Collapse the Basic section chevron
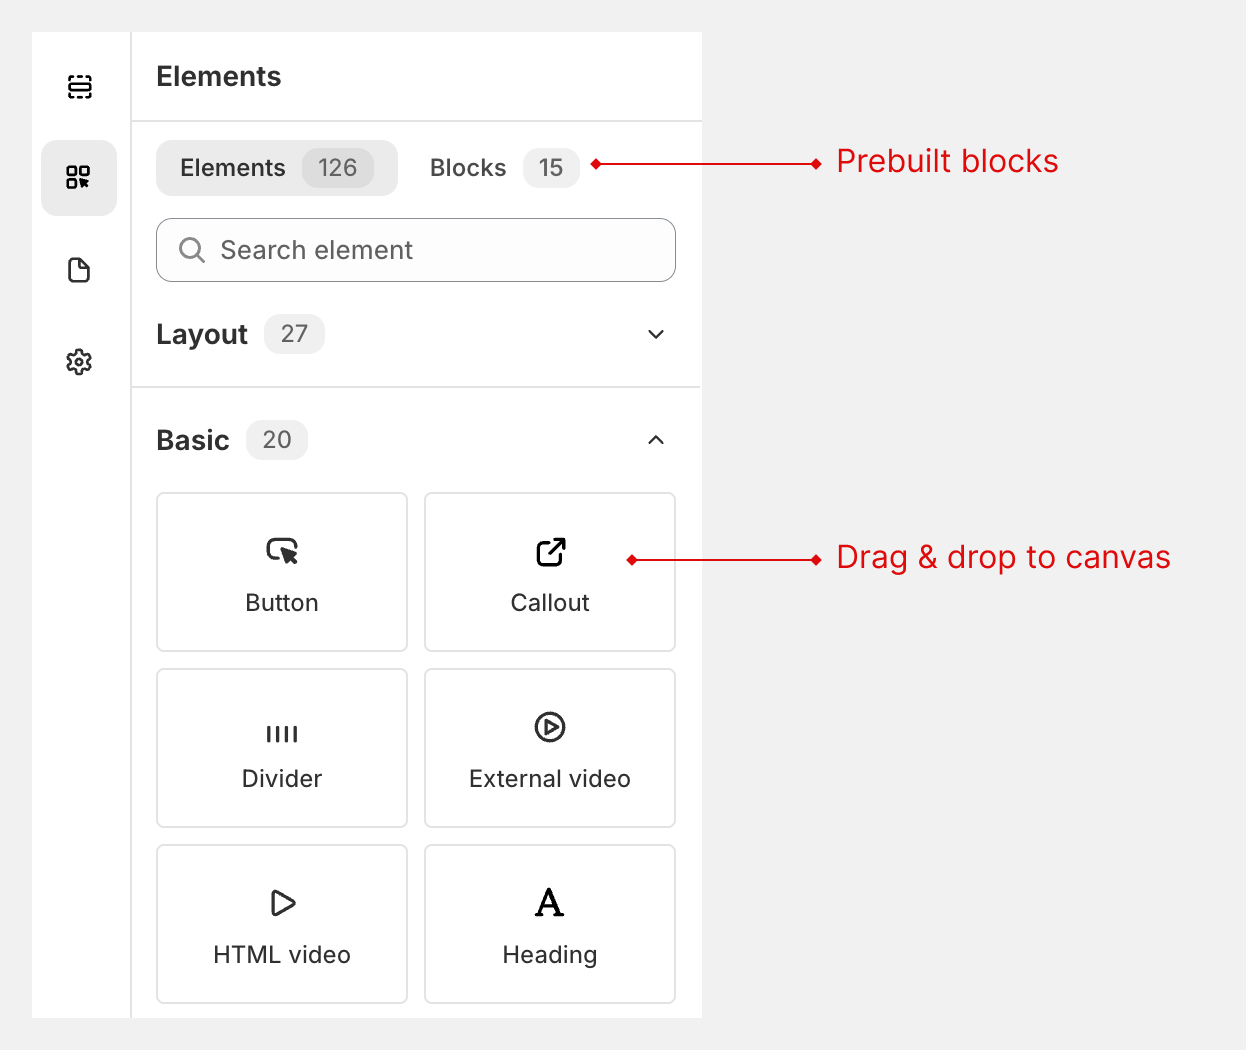 (656, 440)
